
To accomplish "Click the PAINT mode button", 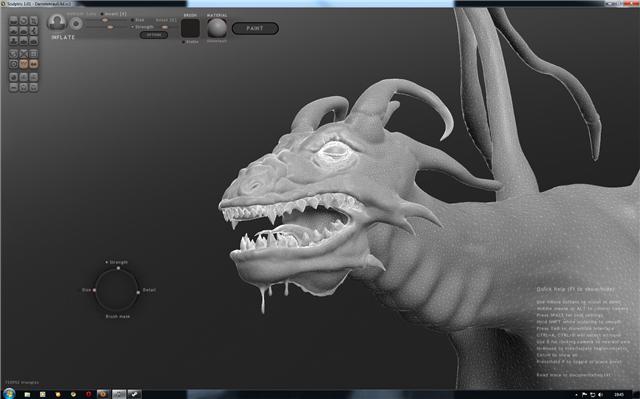I will click(255, 28).
